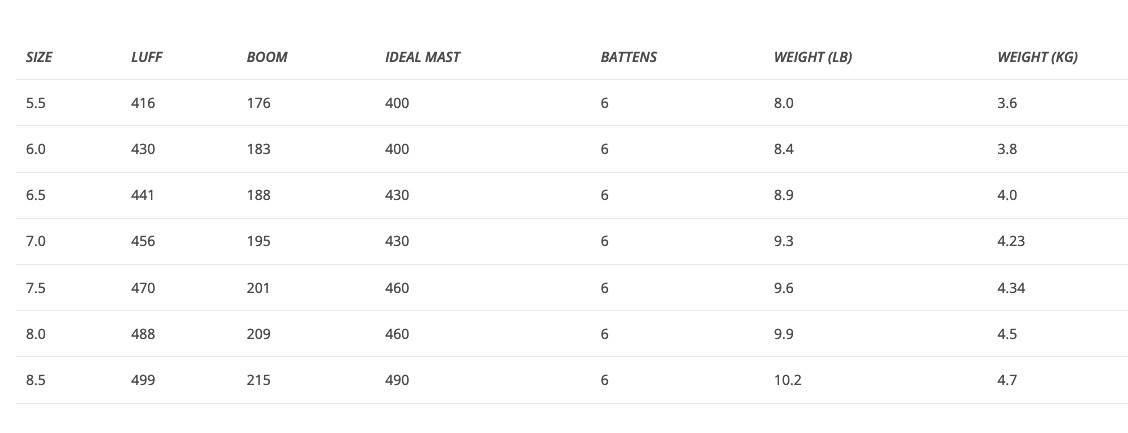The width and height of the screenshot is (1128, 433).
Task: Click the BATTENS column header
Action: click(628, 57)
